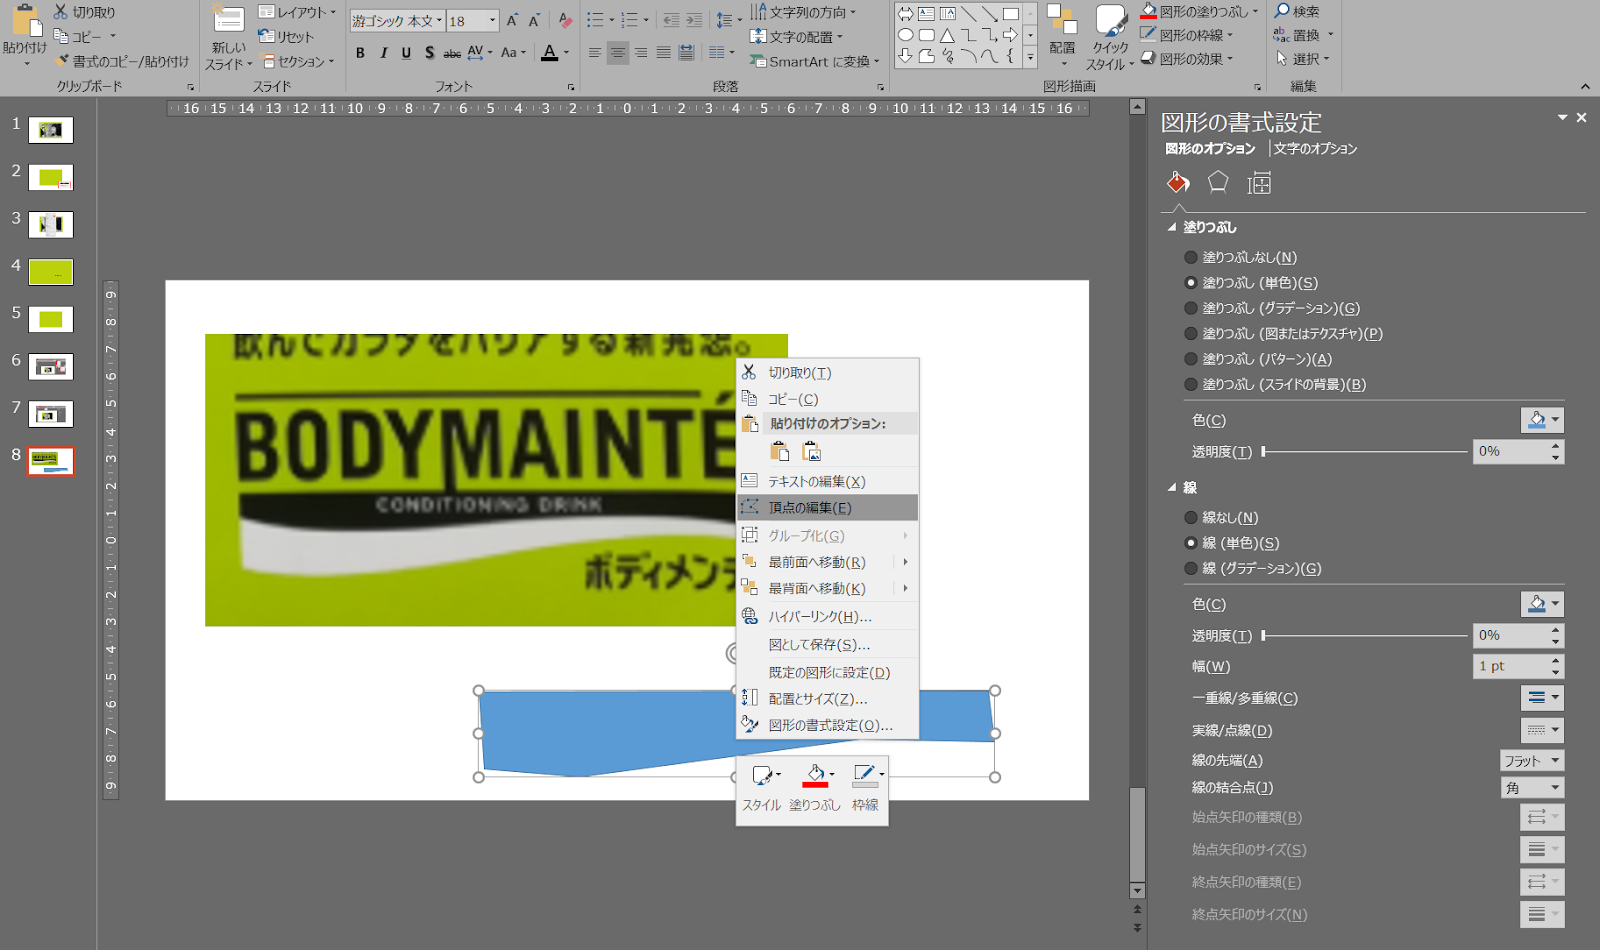The width and height of the screenshot is (1600, 950).
Task: Select 塗りつぶし (グラデーション)(G) option
Action: tap(1272, 308)
